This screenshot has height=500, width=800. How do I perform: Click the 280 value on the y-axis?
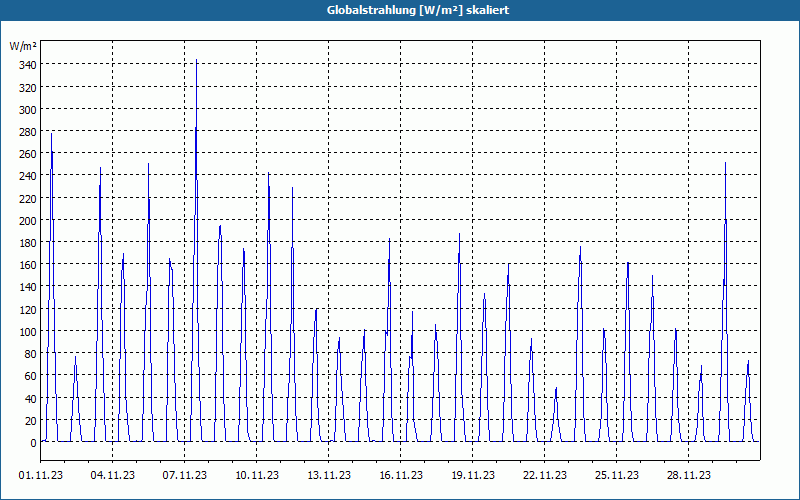click(28, 132)
